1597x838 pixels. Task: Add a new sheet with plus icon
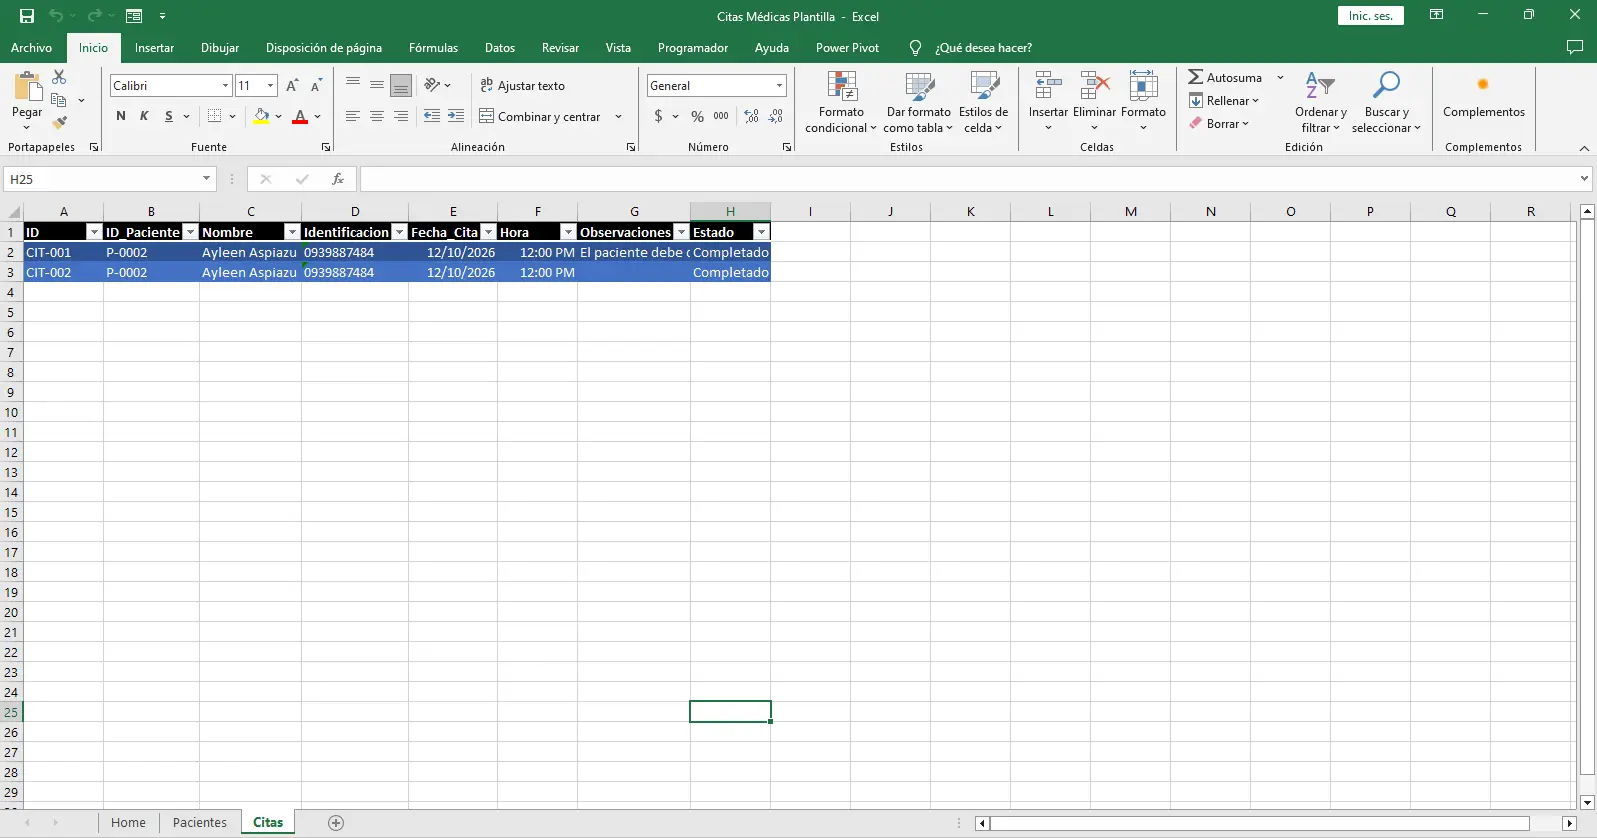[336, 823]
